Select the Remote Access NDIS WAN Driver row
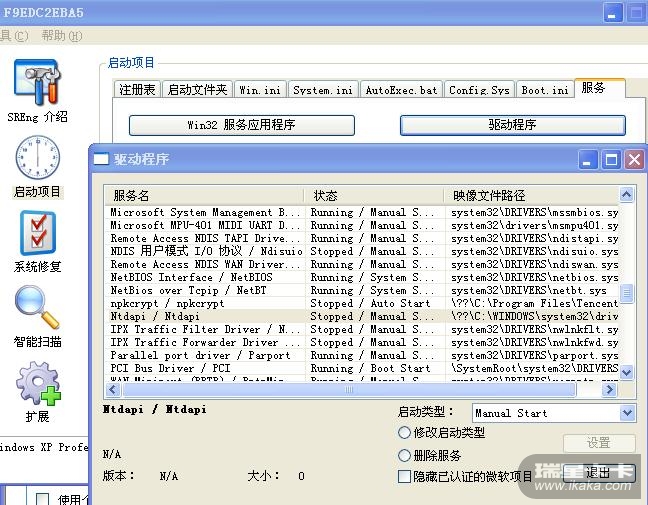 tap(362, 264)
